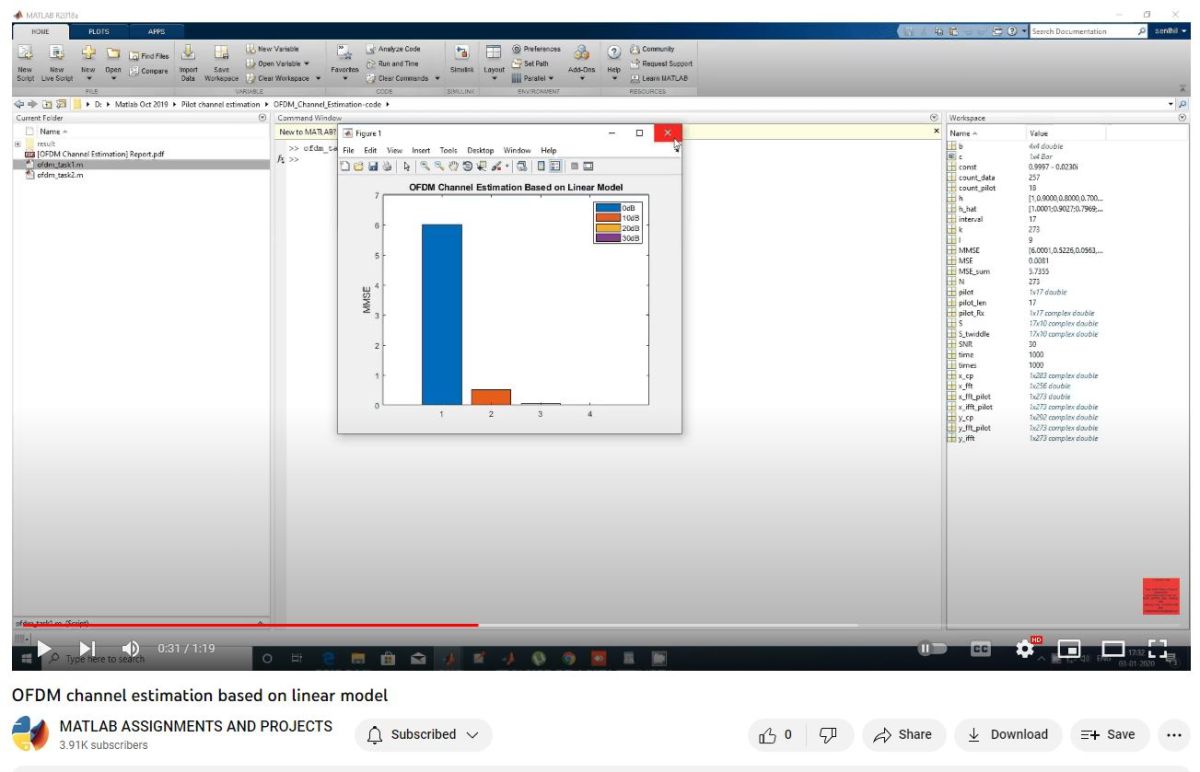Like the video with thumbs up
1200x772 pixels.
(x=775, y=734)
